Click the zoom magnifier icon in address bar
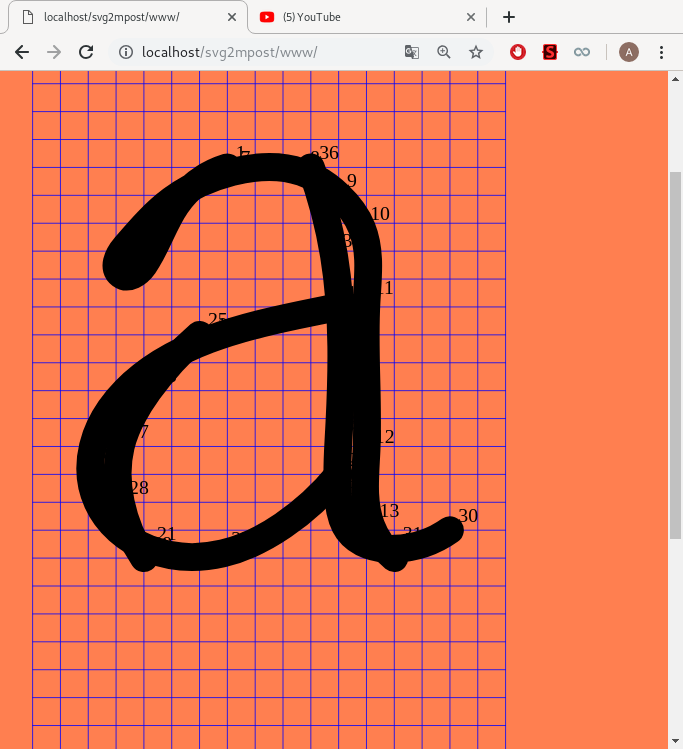The width and height of the screenshot is (683, 749). (x=444, y=52)
